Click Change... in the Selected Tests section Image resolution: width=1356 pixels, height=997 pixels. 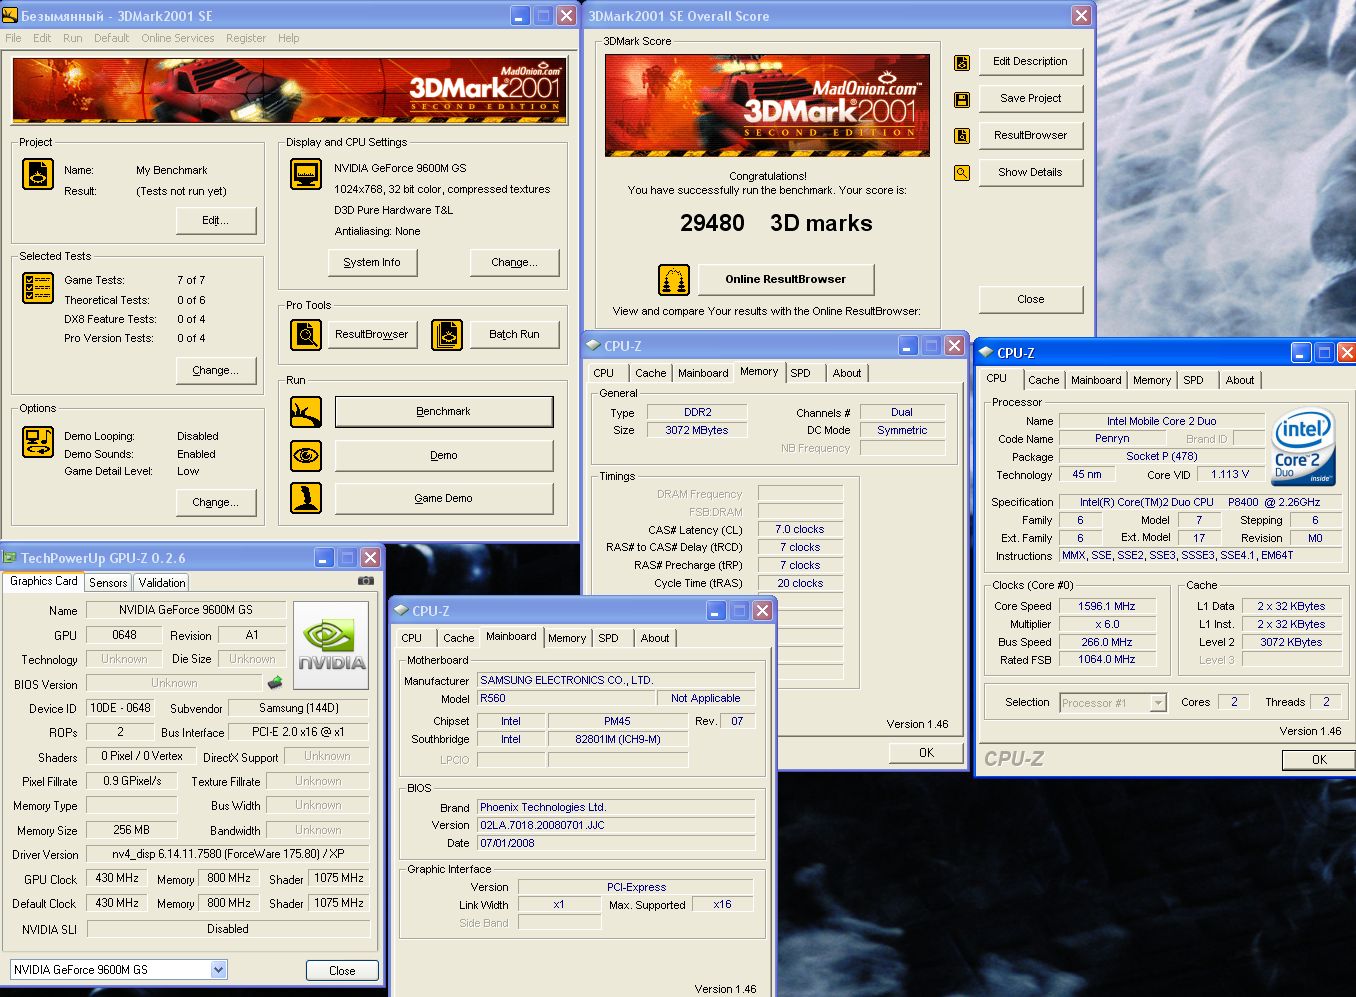pos(216,370)
